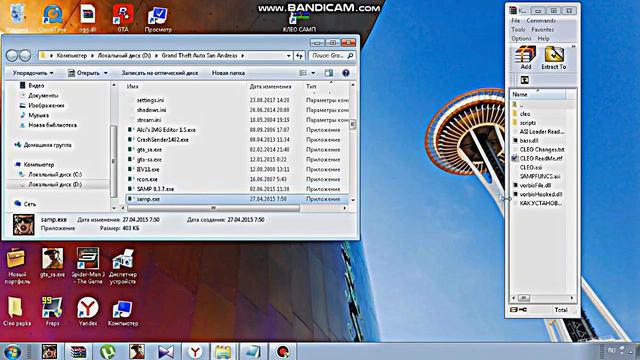The height and width of the screenshot is (360, 640).
Task: Select the CrashSender1402.exe file row
Action: pos(237,140)
